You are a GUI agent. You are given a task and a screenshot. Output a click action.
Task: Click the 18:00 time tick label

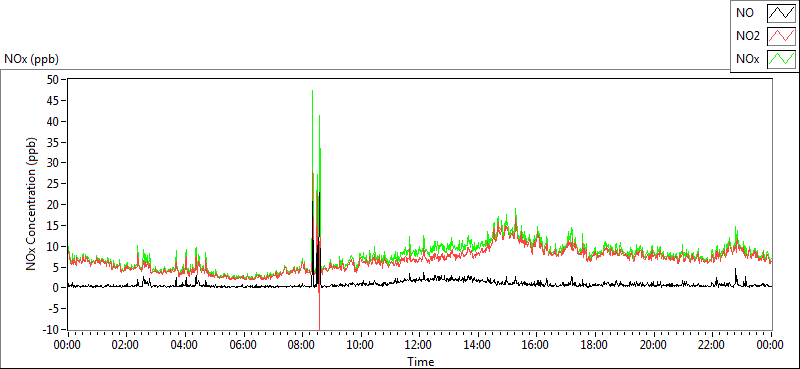594,345
